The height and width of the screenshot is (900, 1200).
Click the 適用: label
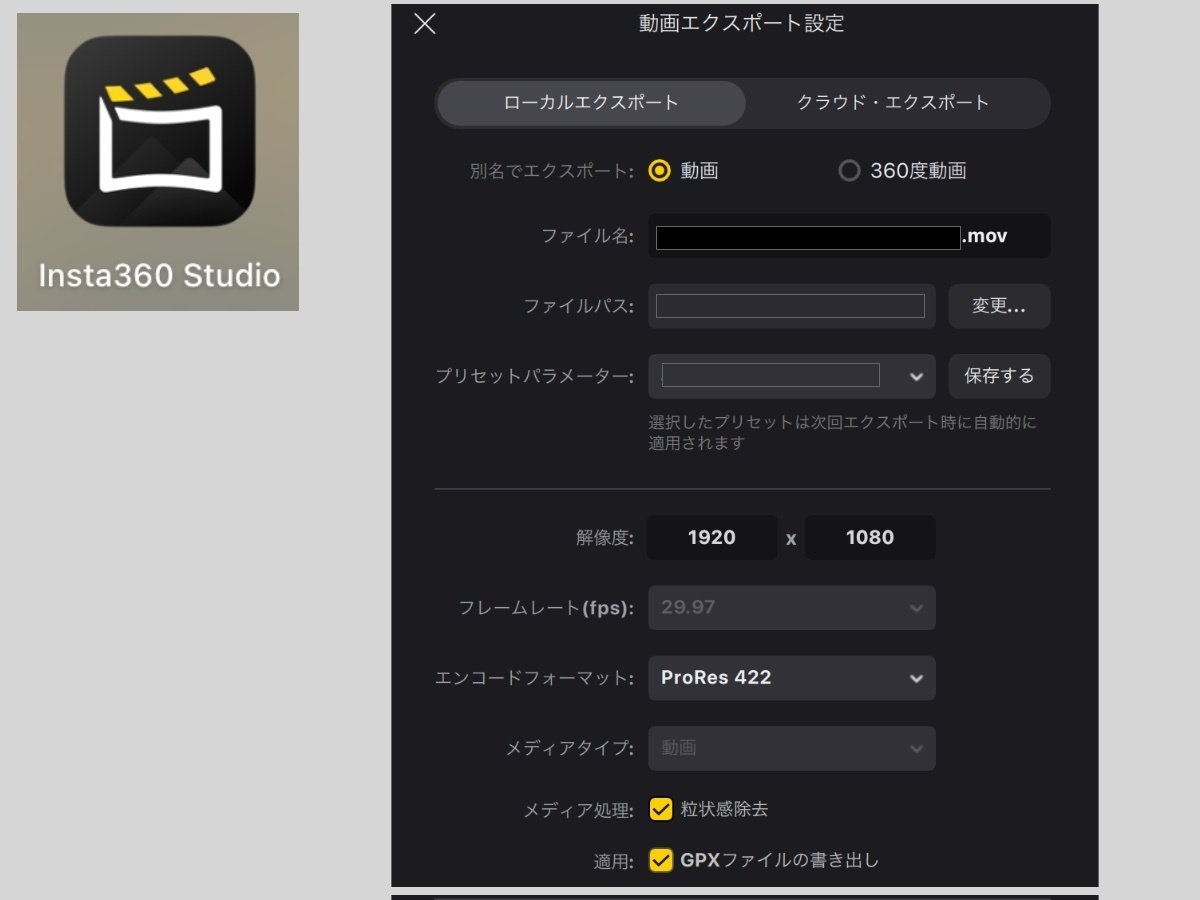613,861
